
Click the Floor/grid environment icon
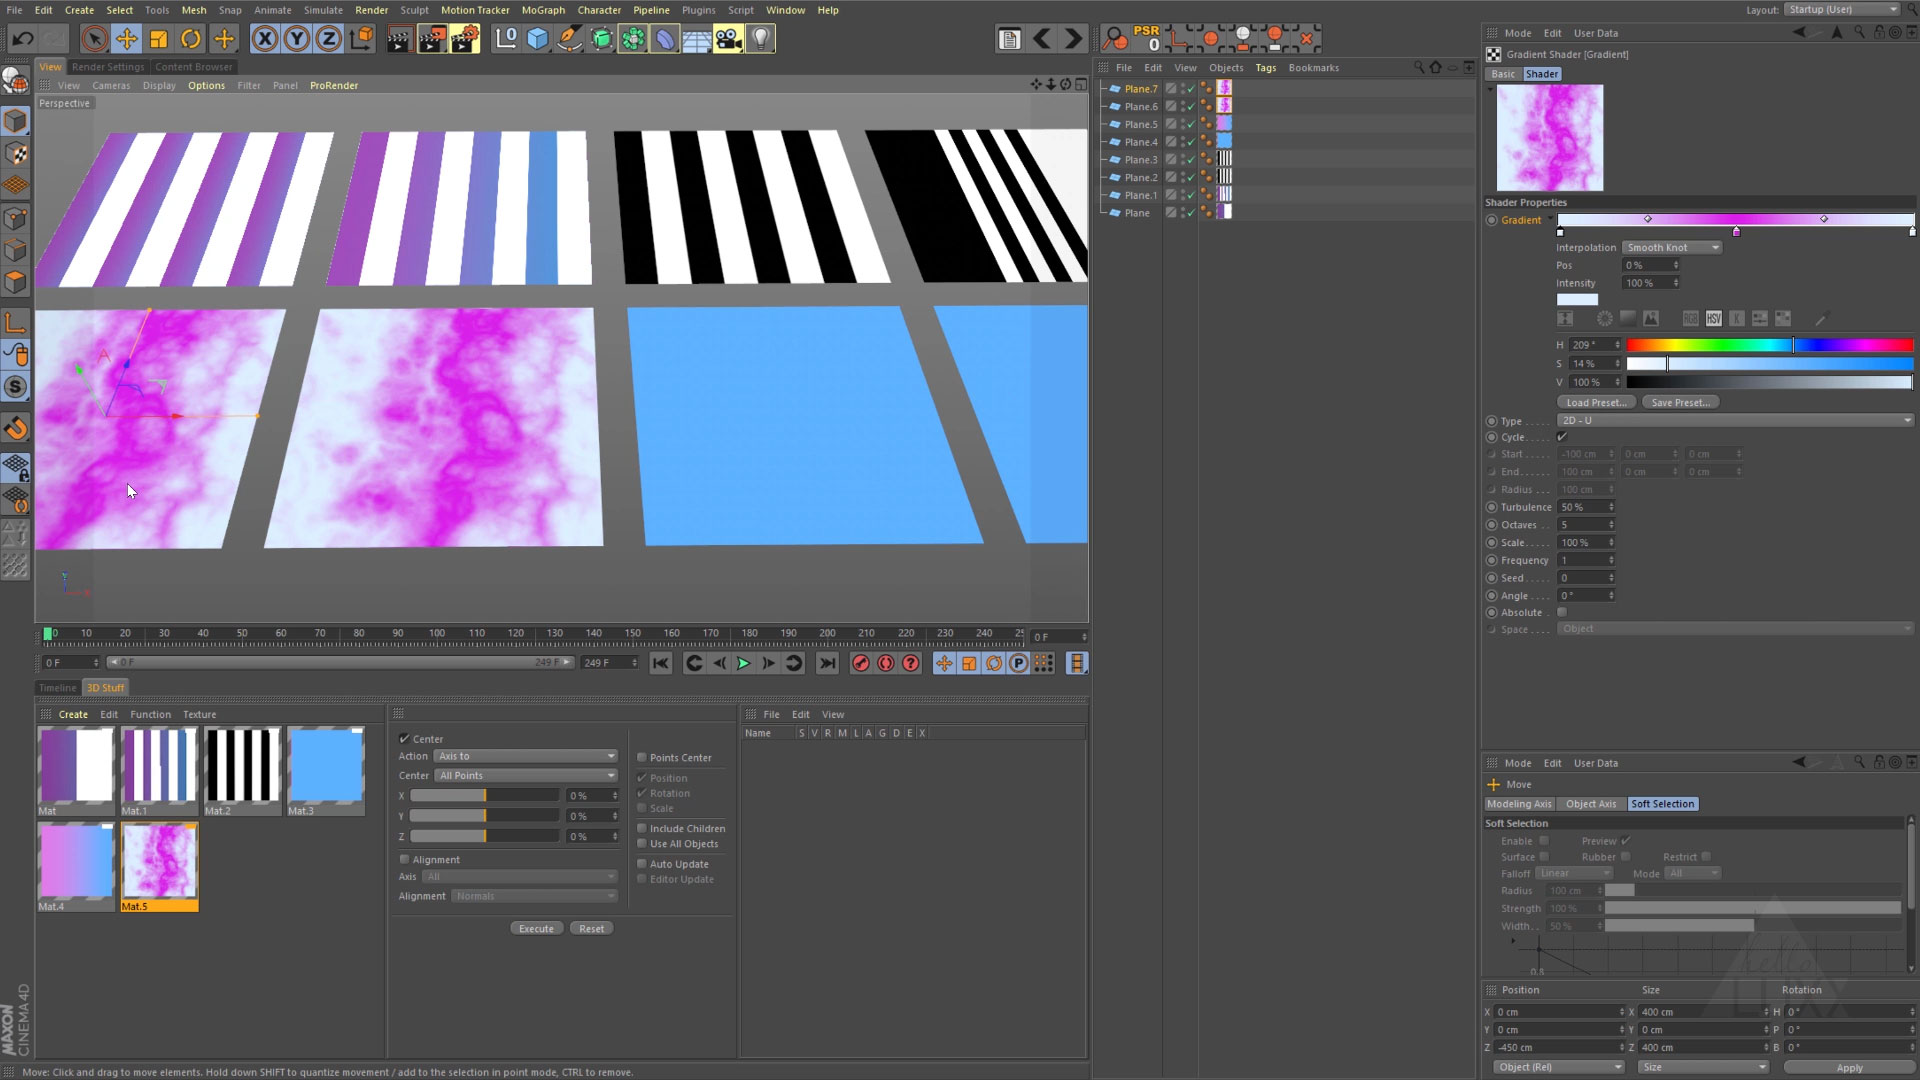pyautogui.click(x=696, y=39)
